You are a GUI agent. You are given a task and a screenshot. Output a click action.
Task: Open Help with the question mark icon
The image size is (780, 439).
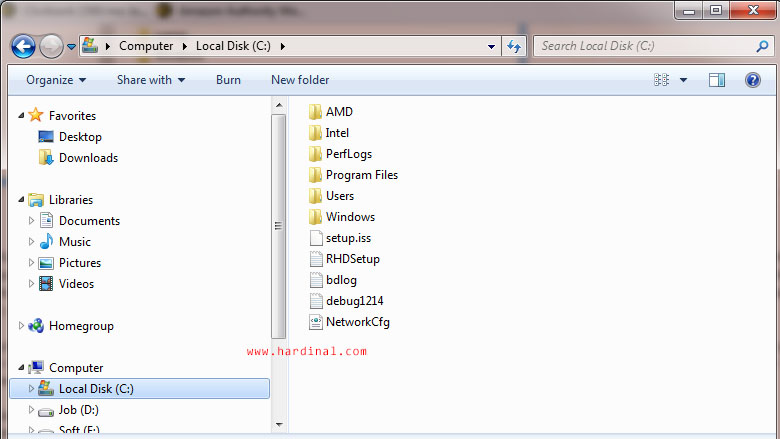coord(753,80)
